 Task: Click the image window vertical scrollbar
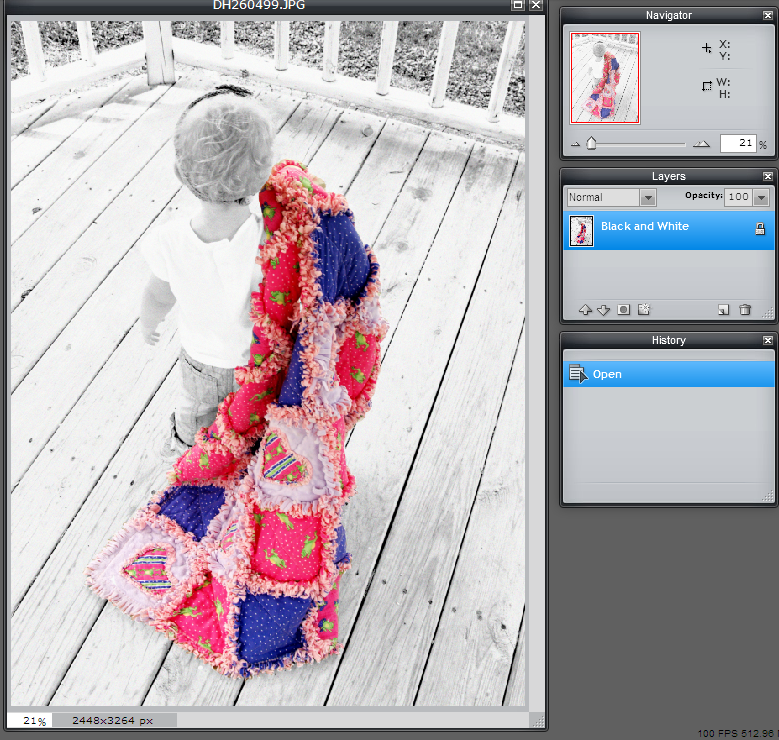(x=537, y=363)
